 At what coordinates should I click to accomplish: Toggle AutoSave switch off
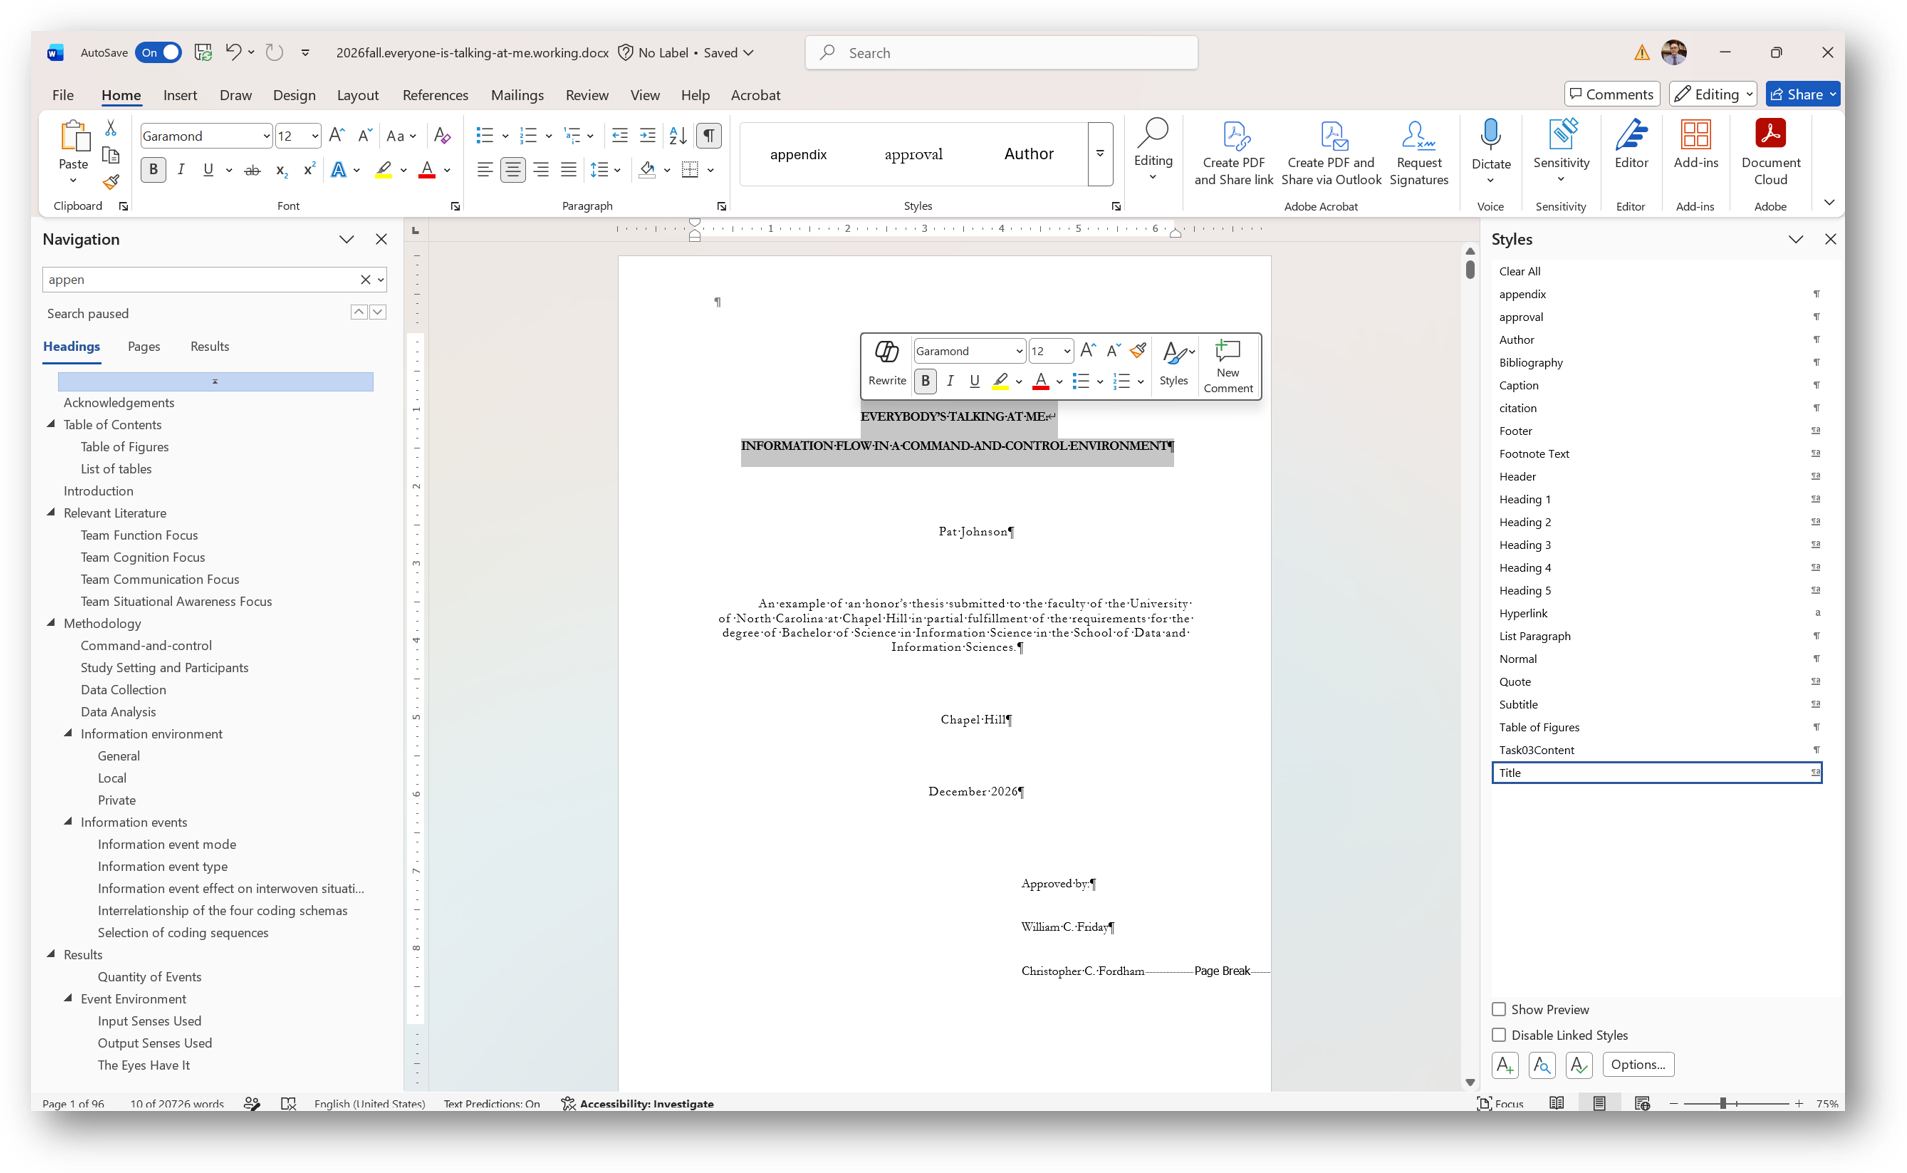tap(159, 52)
